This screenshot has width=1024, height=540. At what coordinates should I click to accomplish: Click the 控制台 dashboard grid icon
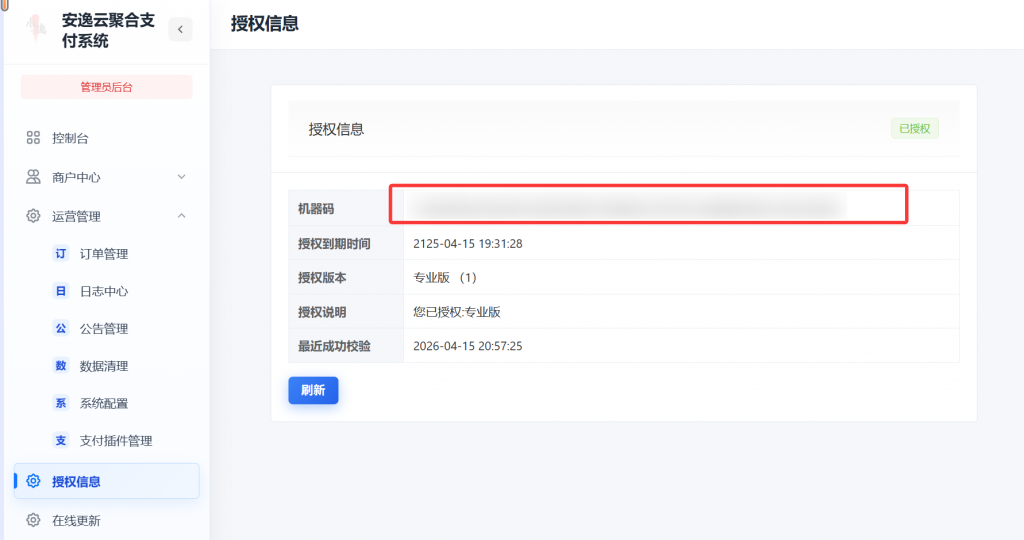33,138
